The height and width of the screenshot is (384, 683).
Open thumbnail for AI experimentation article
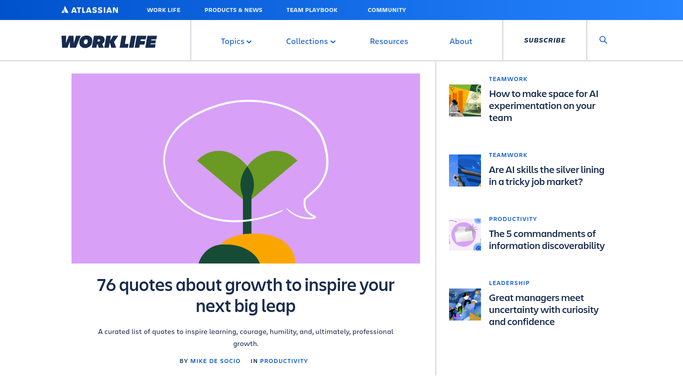465,101
